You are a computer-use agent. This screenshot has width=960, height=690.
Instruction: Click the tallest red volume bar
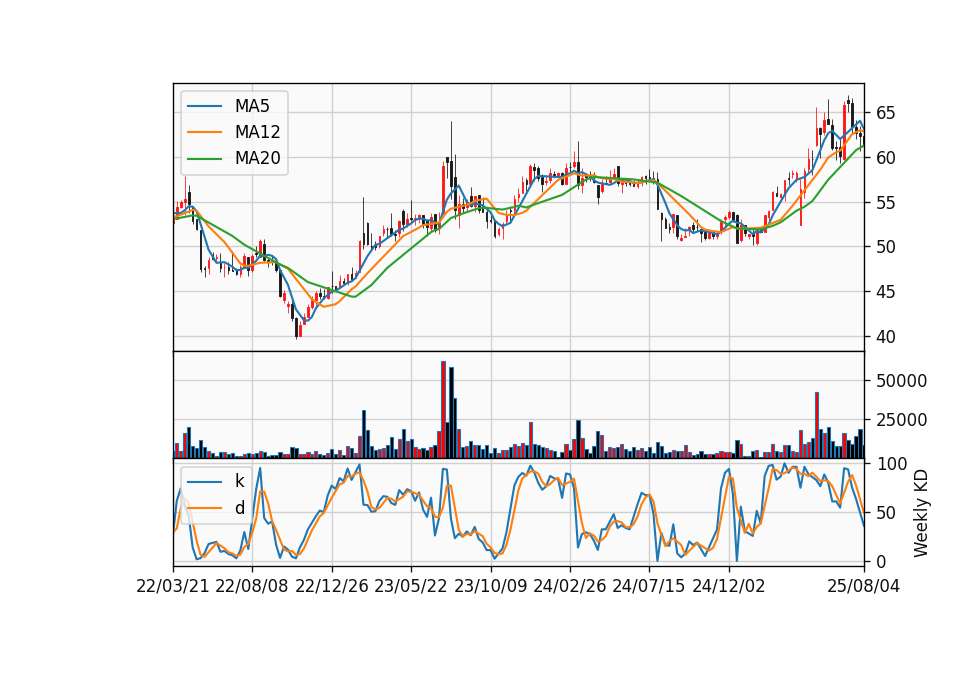coord(443,410)
